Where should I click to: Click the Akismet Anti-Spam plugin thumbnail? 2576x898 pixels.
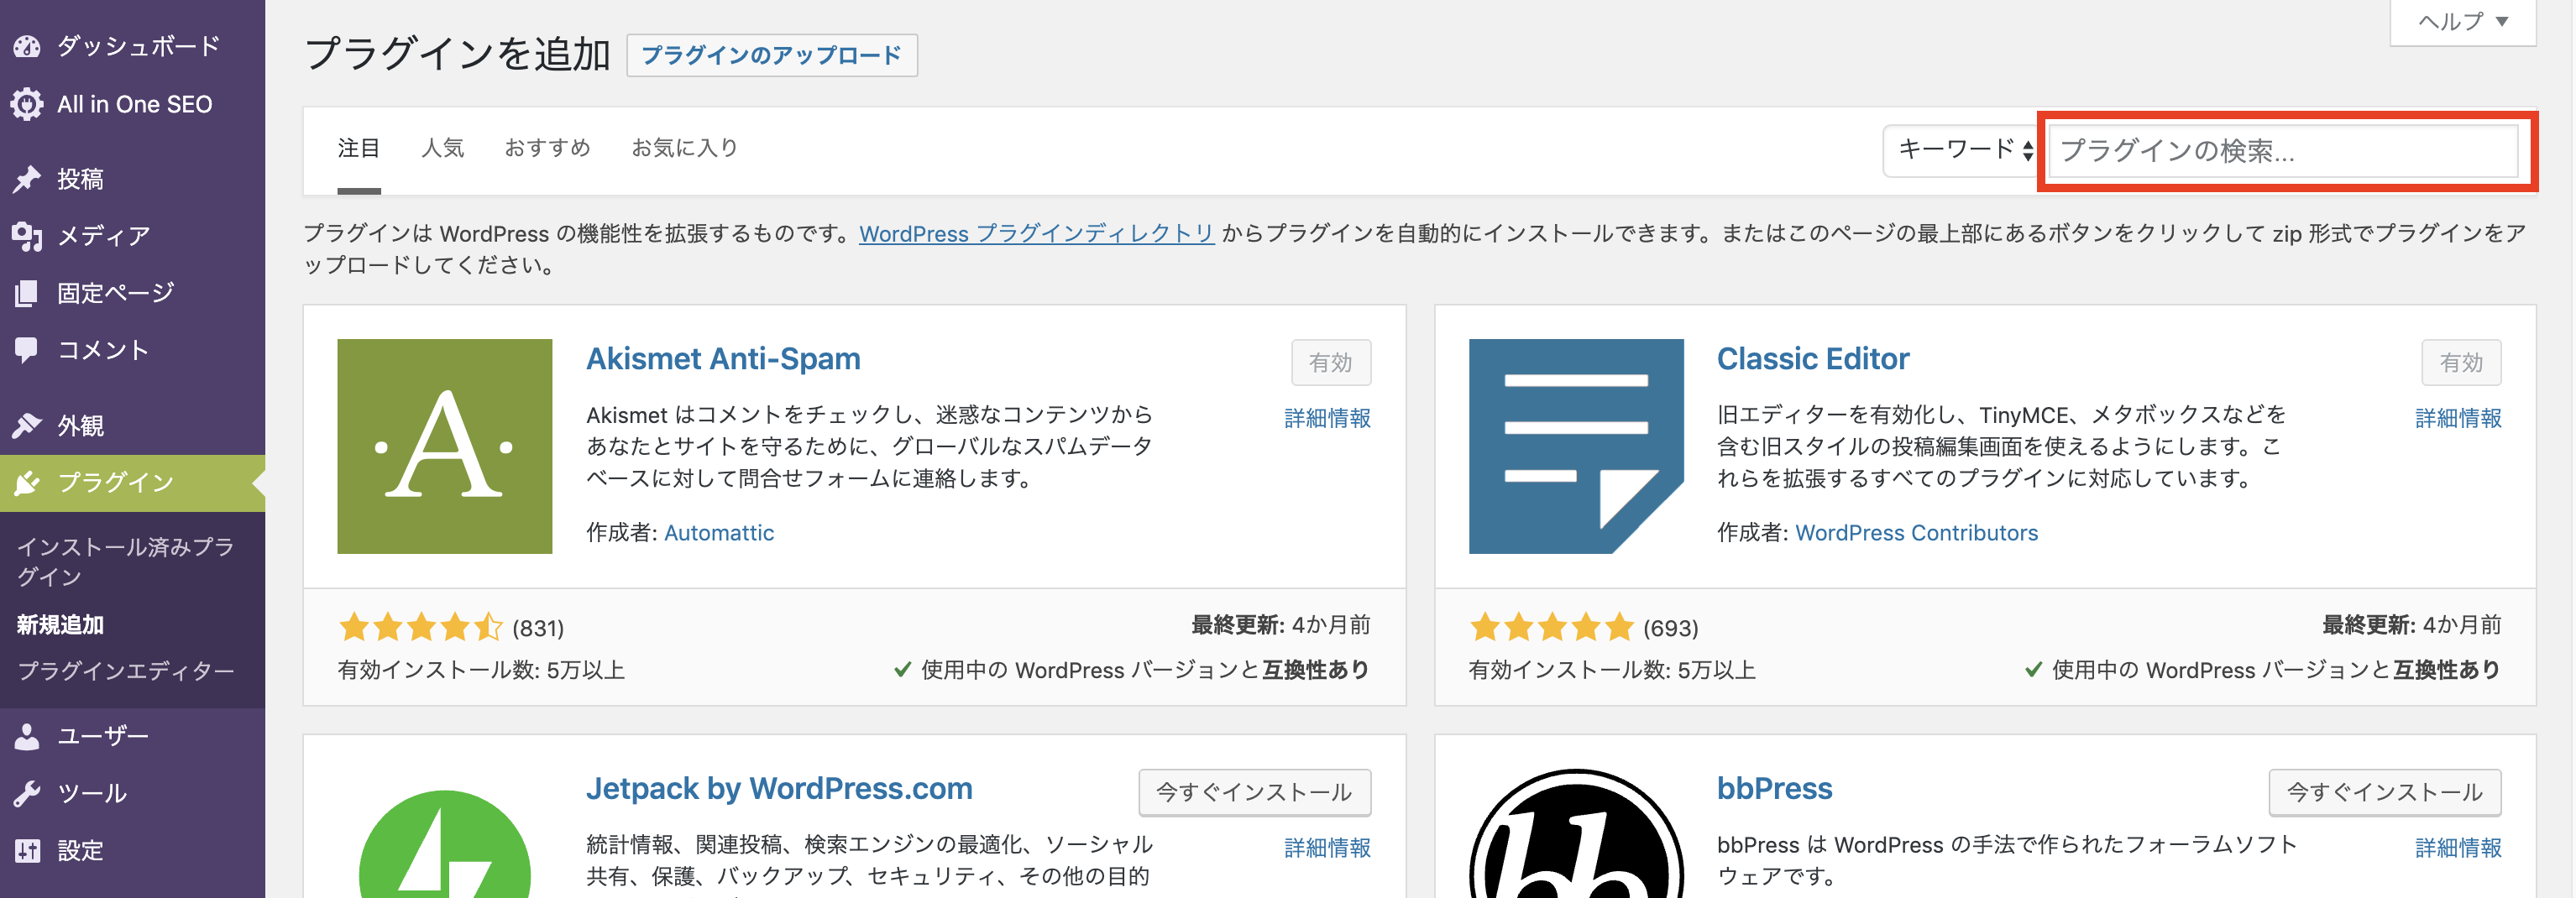pyautogui.click(x=444, y=446)
